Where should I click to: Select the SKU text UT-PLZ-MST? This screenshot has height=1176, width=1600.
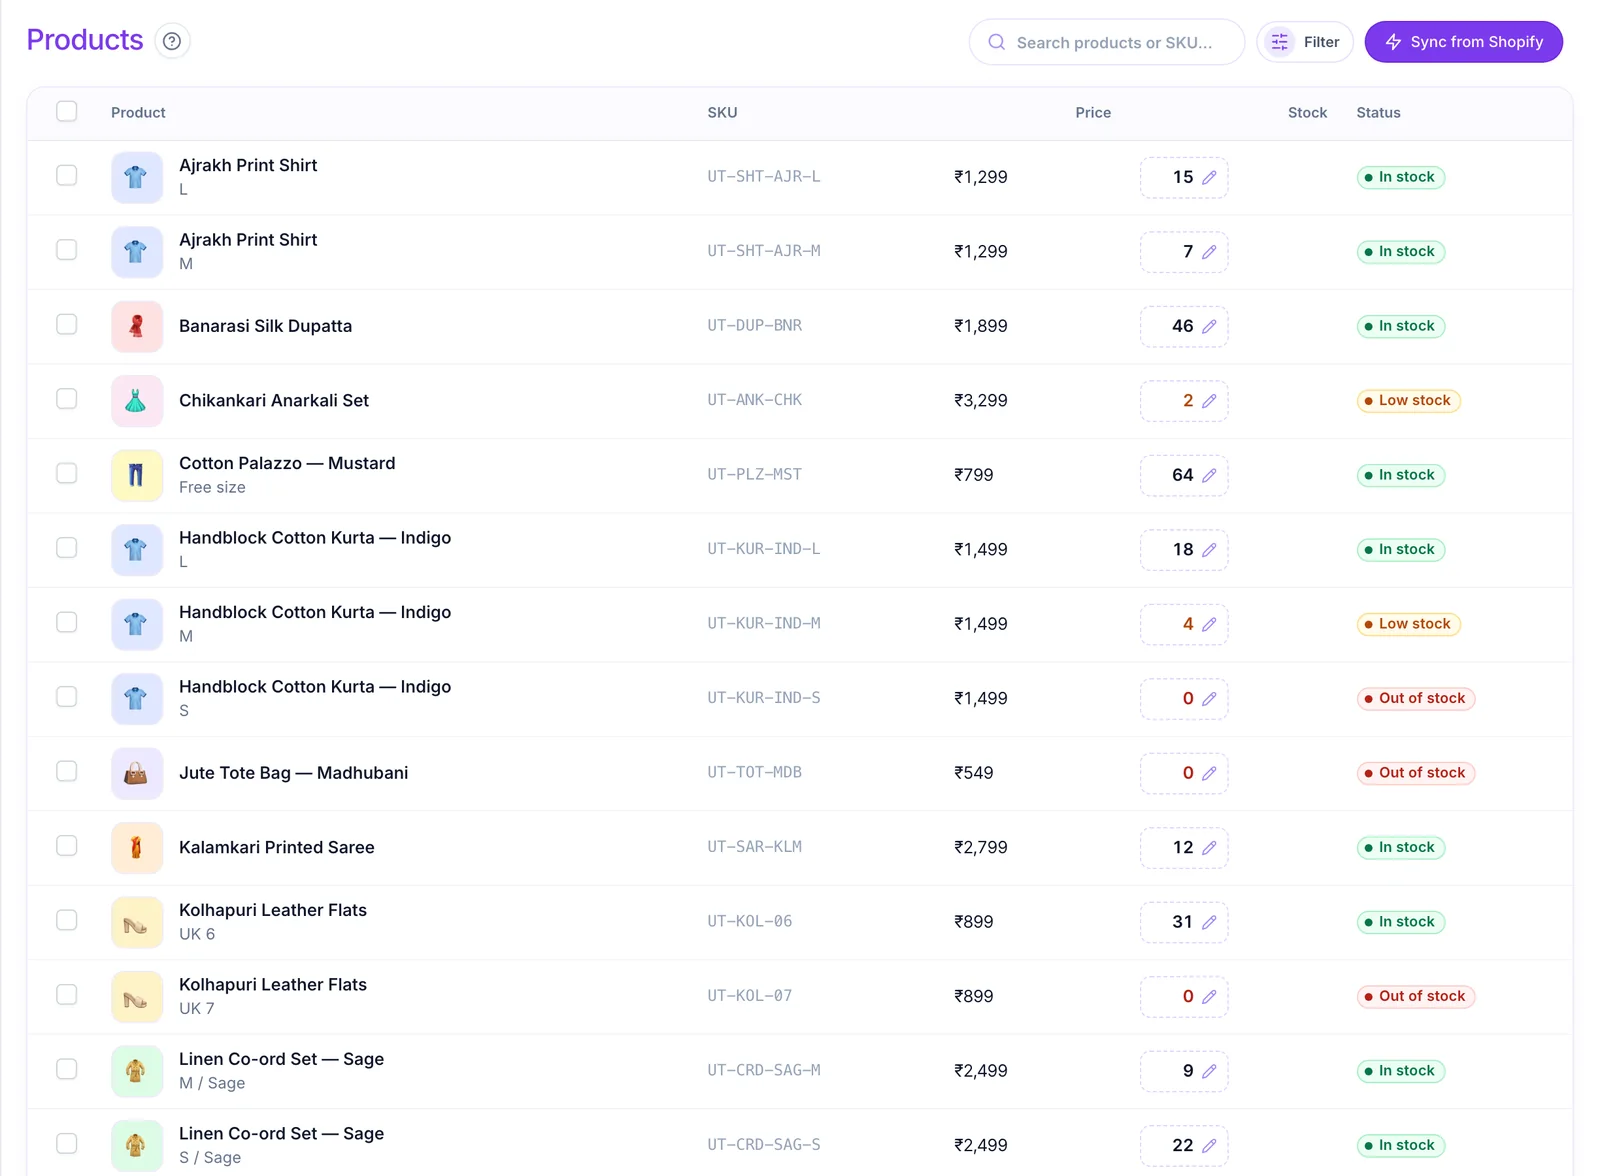pos(755,475)
